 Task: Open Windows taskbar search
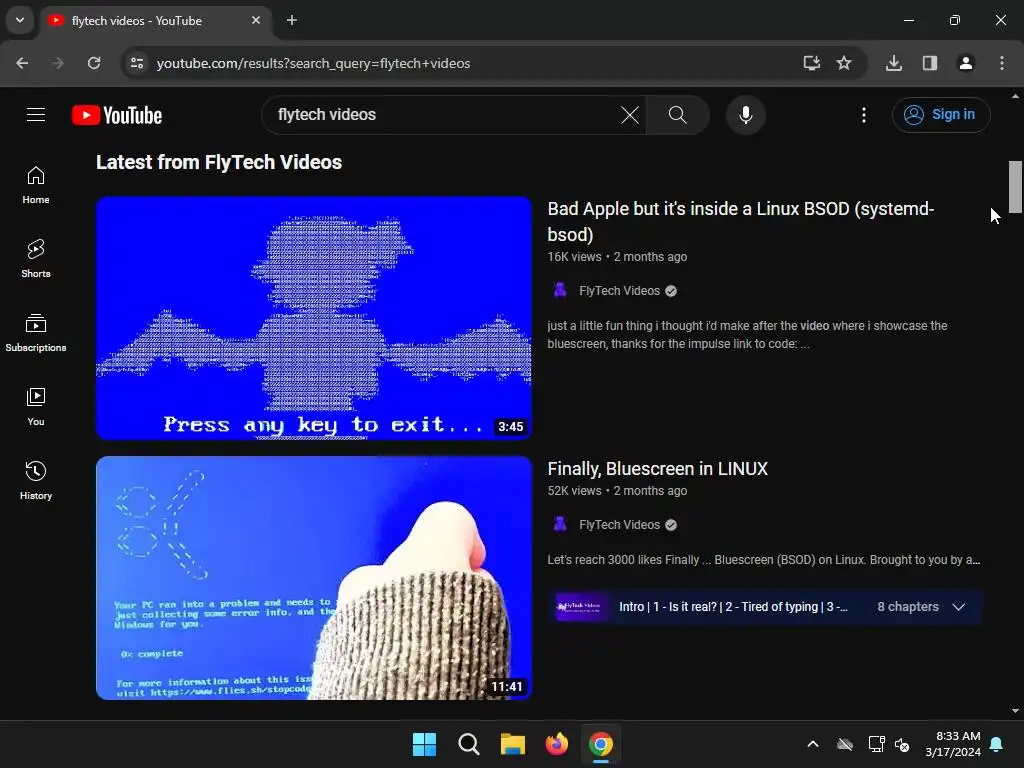pos(468,744)
